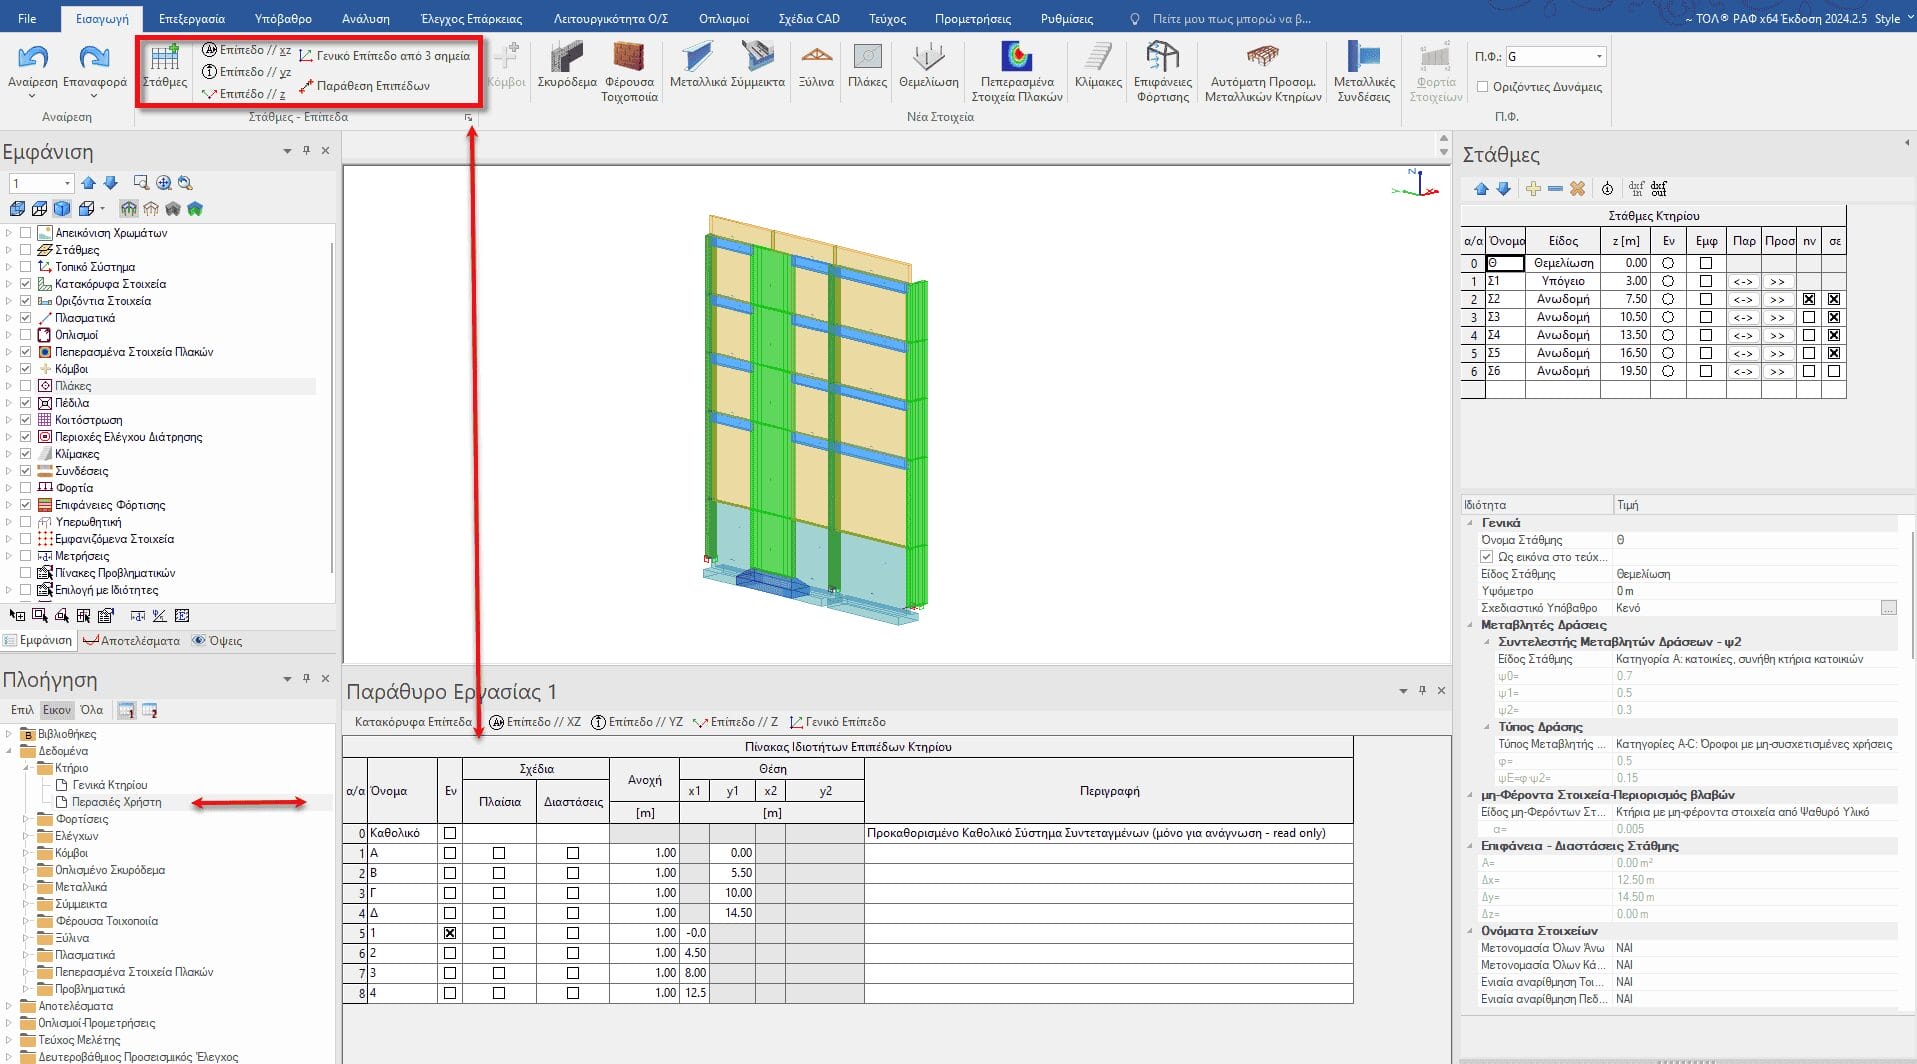This screenshot has width=1917, height=1064.
Task: Switch to the Όψεις panel tab
Action: (217, 641)
